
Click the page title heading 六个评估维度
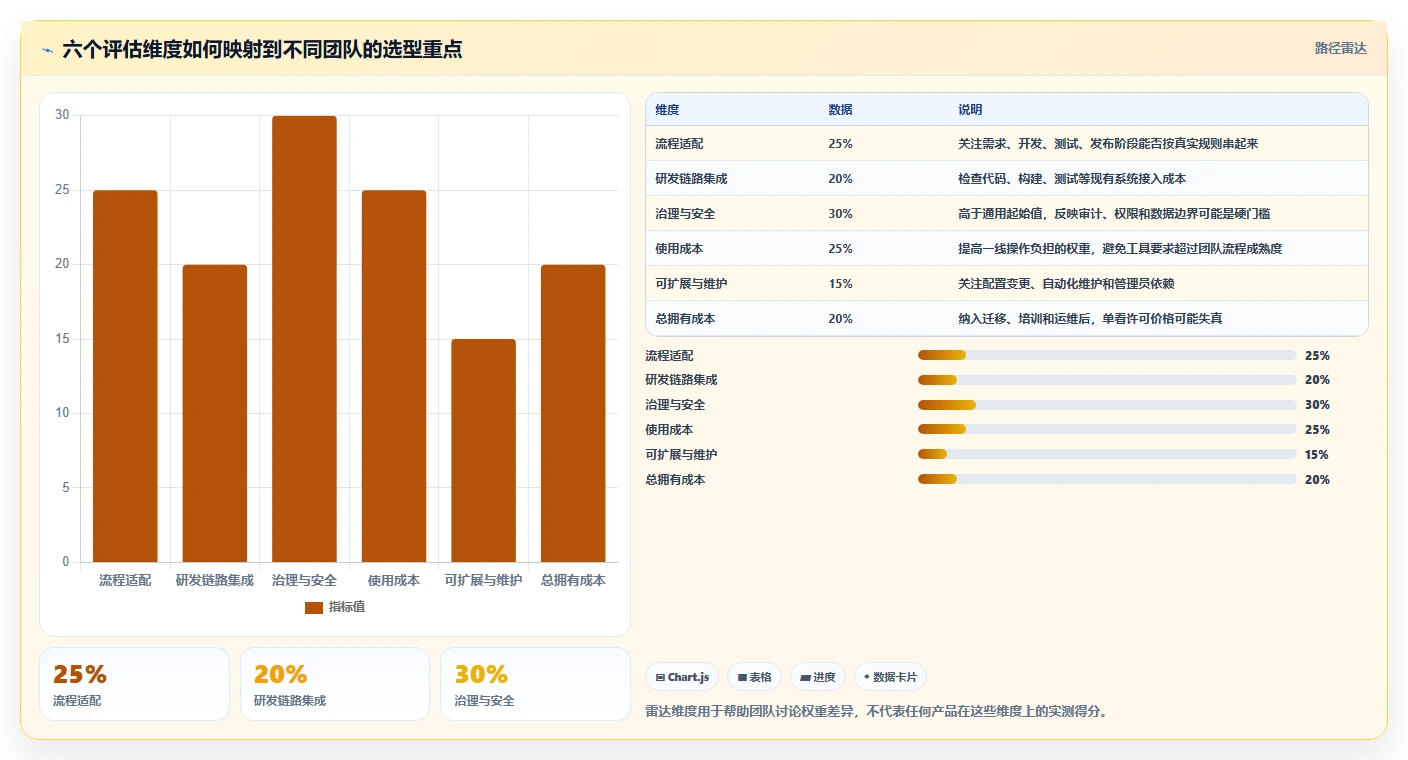[x=262, y=50]
